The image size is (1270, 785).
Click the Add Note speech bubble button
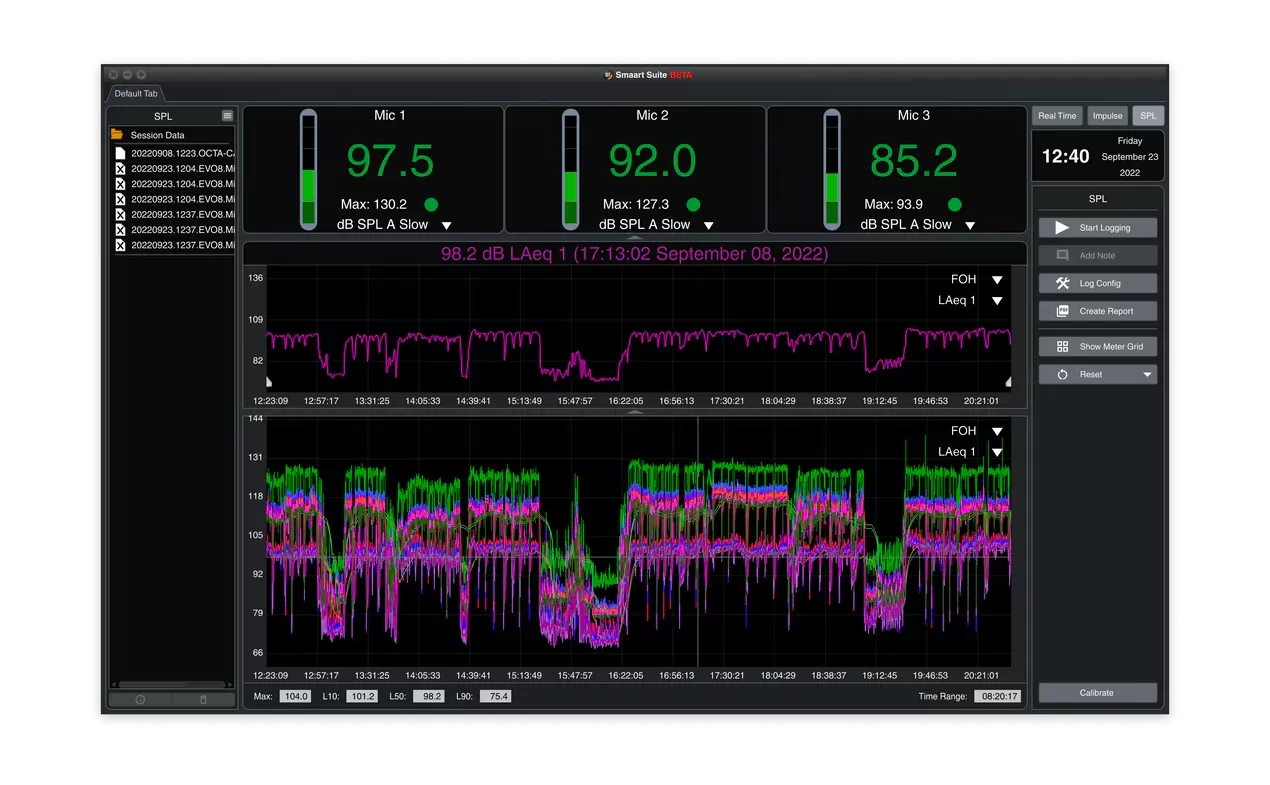tap(1098, 256)
